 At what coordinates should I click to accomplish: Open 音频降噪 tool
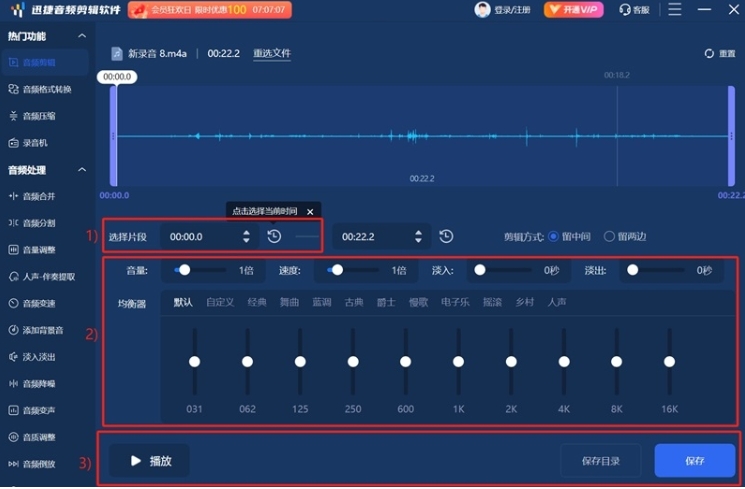(32, 384)
